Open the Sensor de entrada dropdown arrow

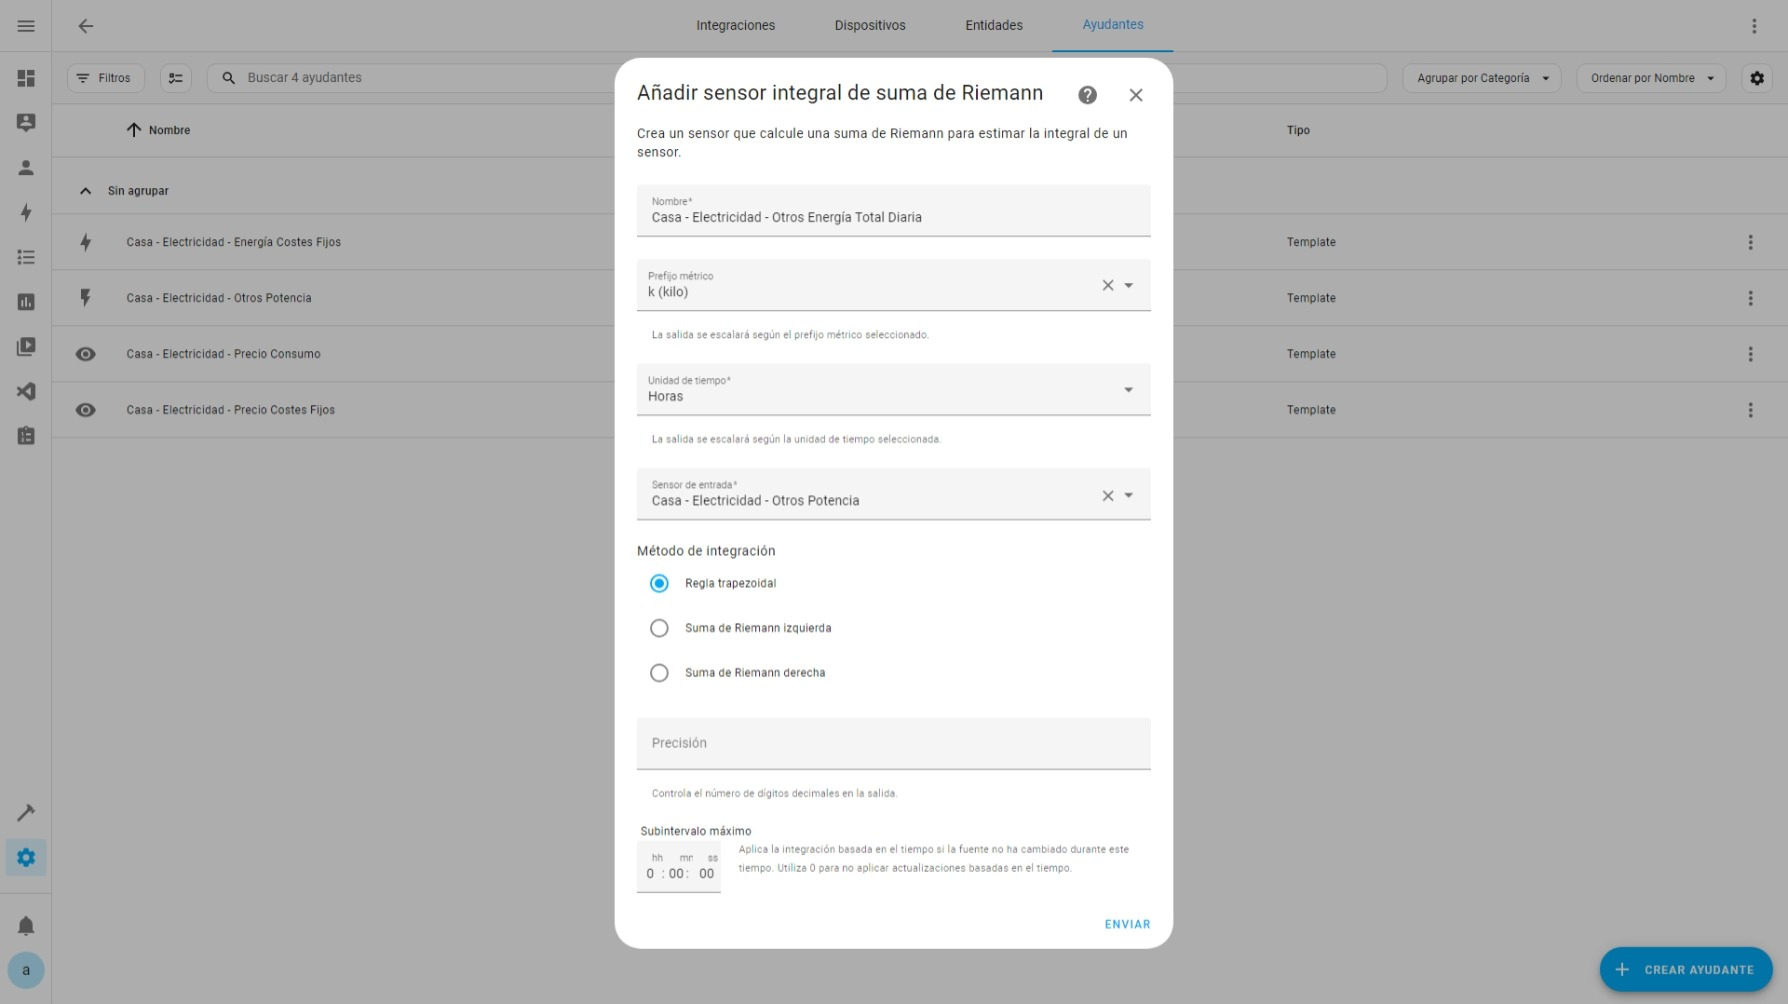tap(1129, 496)
